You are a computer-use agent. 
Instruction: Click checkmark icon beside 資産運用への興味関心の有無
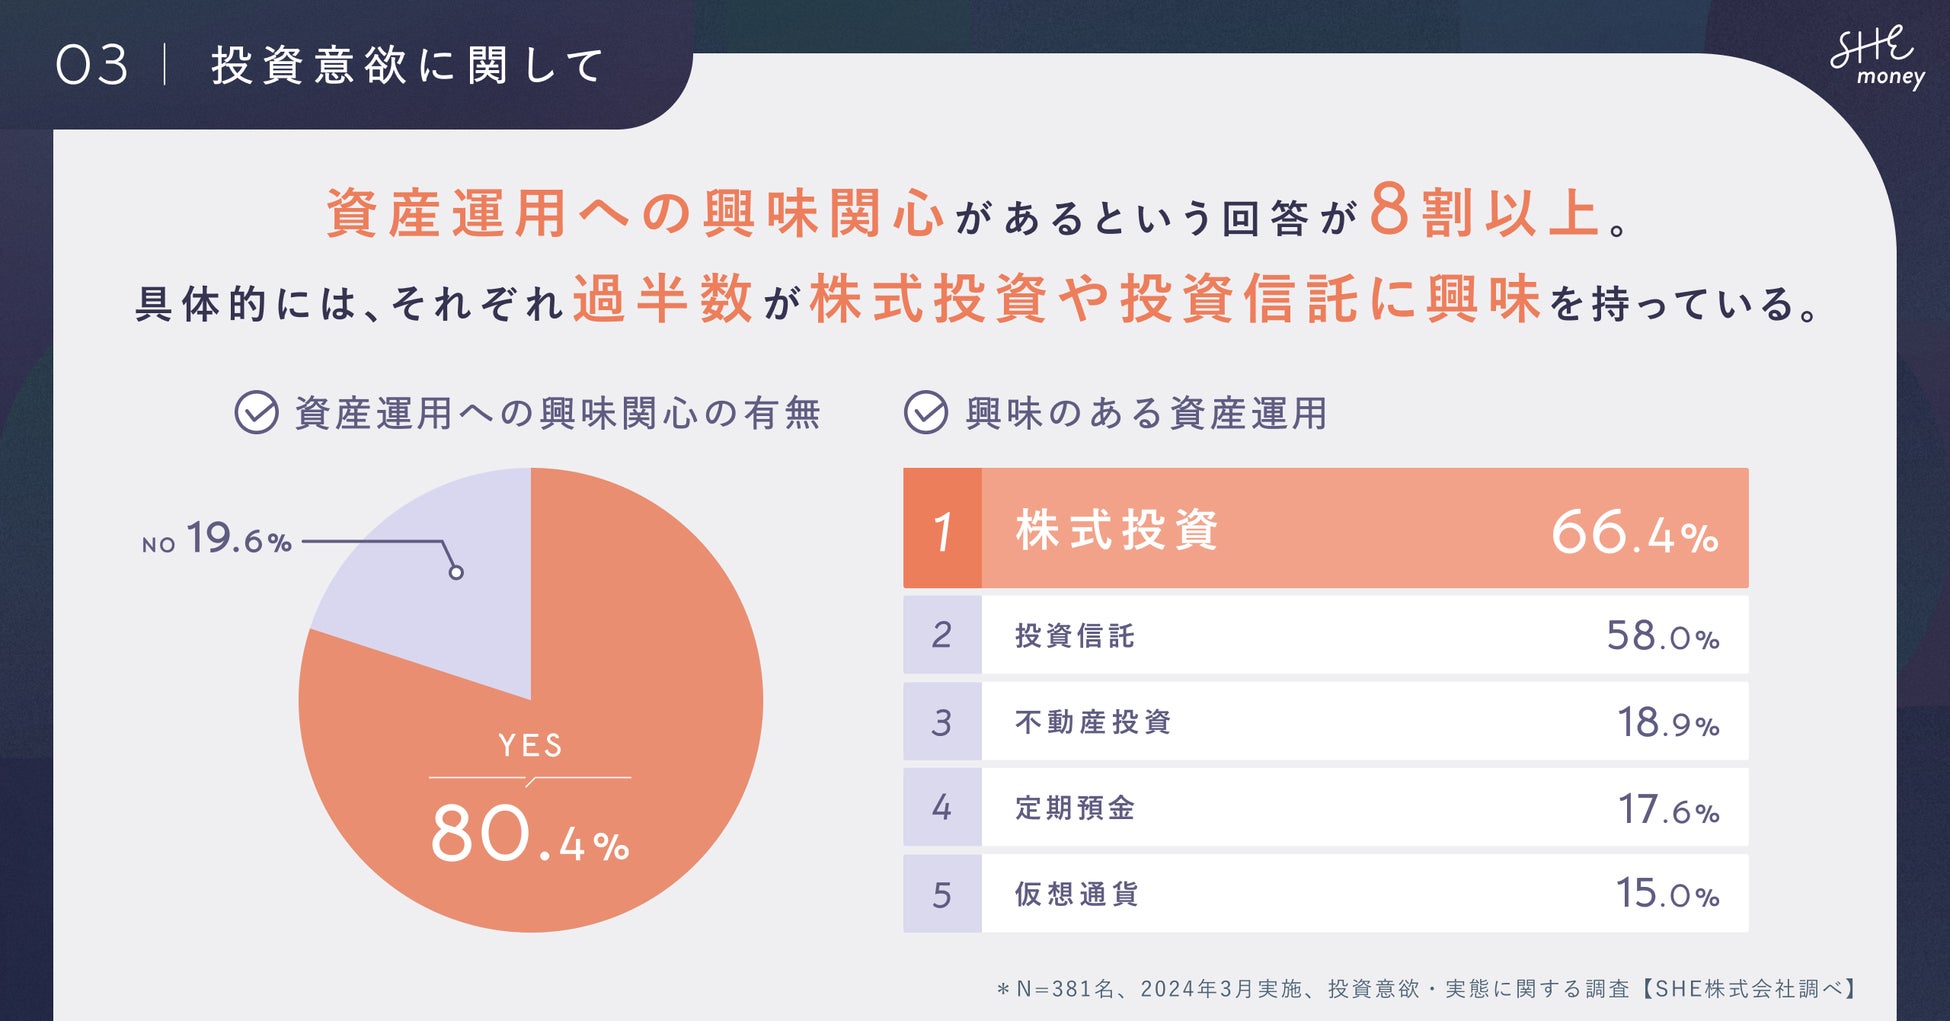(256, 412)
